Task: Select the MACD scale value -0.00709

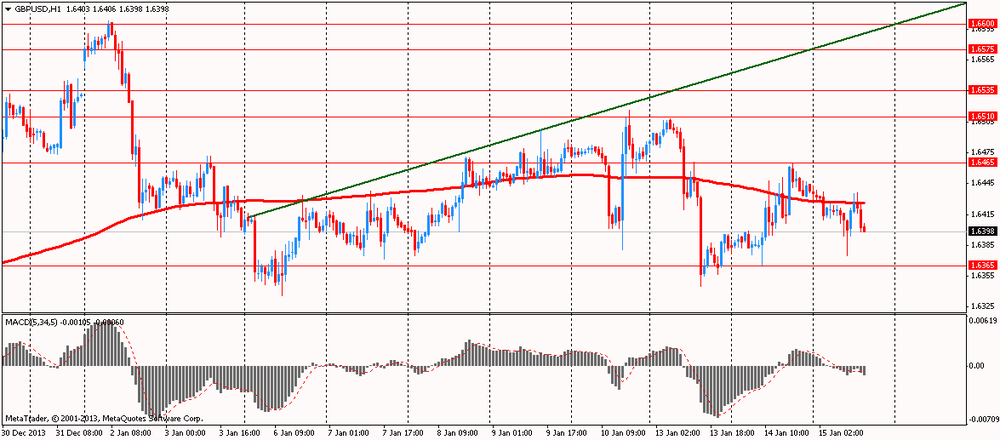Action: pos(983,420)
